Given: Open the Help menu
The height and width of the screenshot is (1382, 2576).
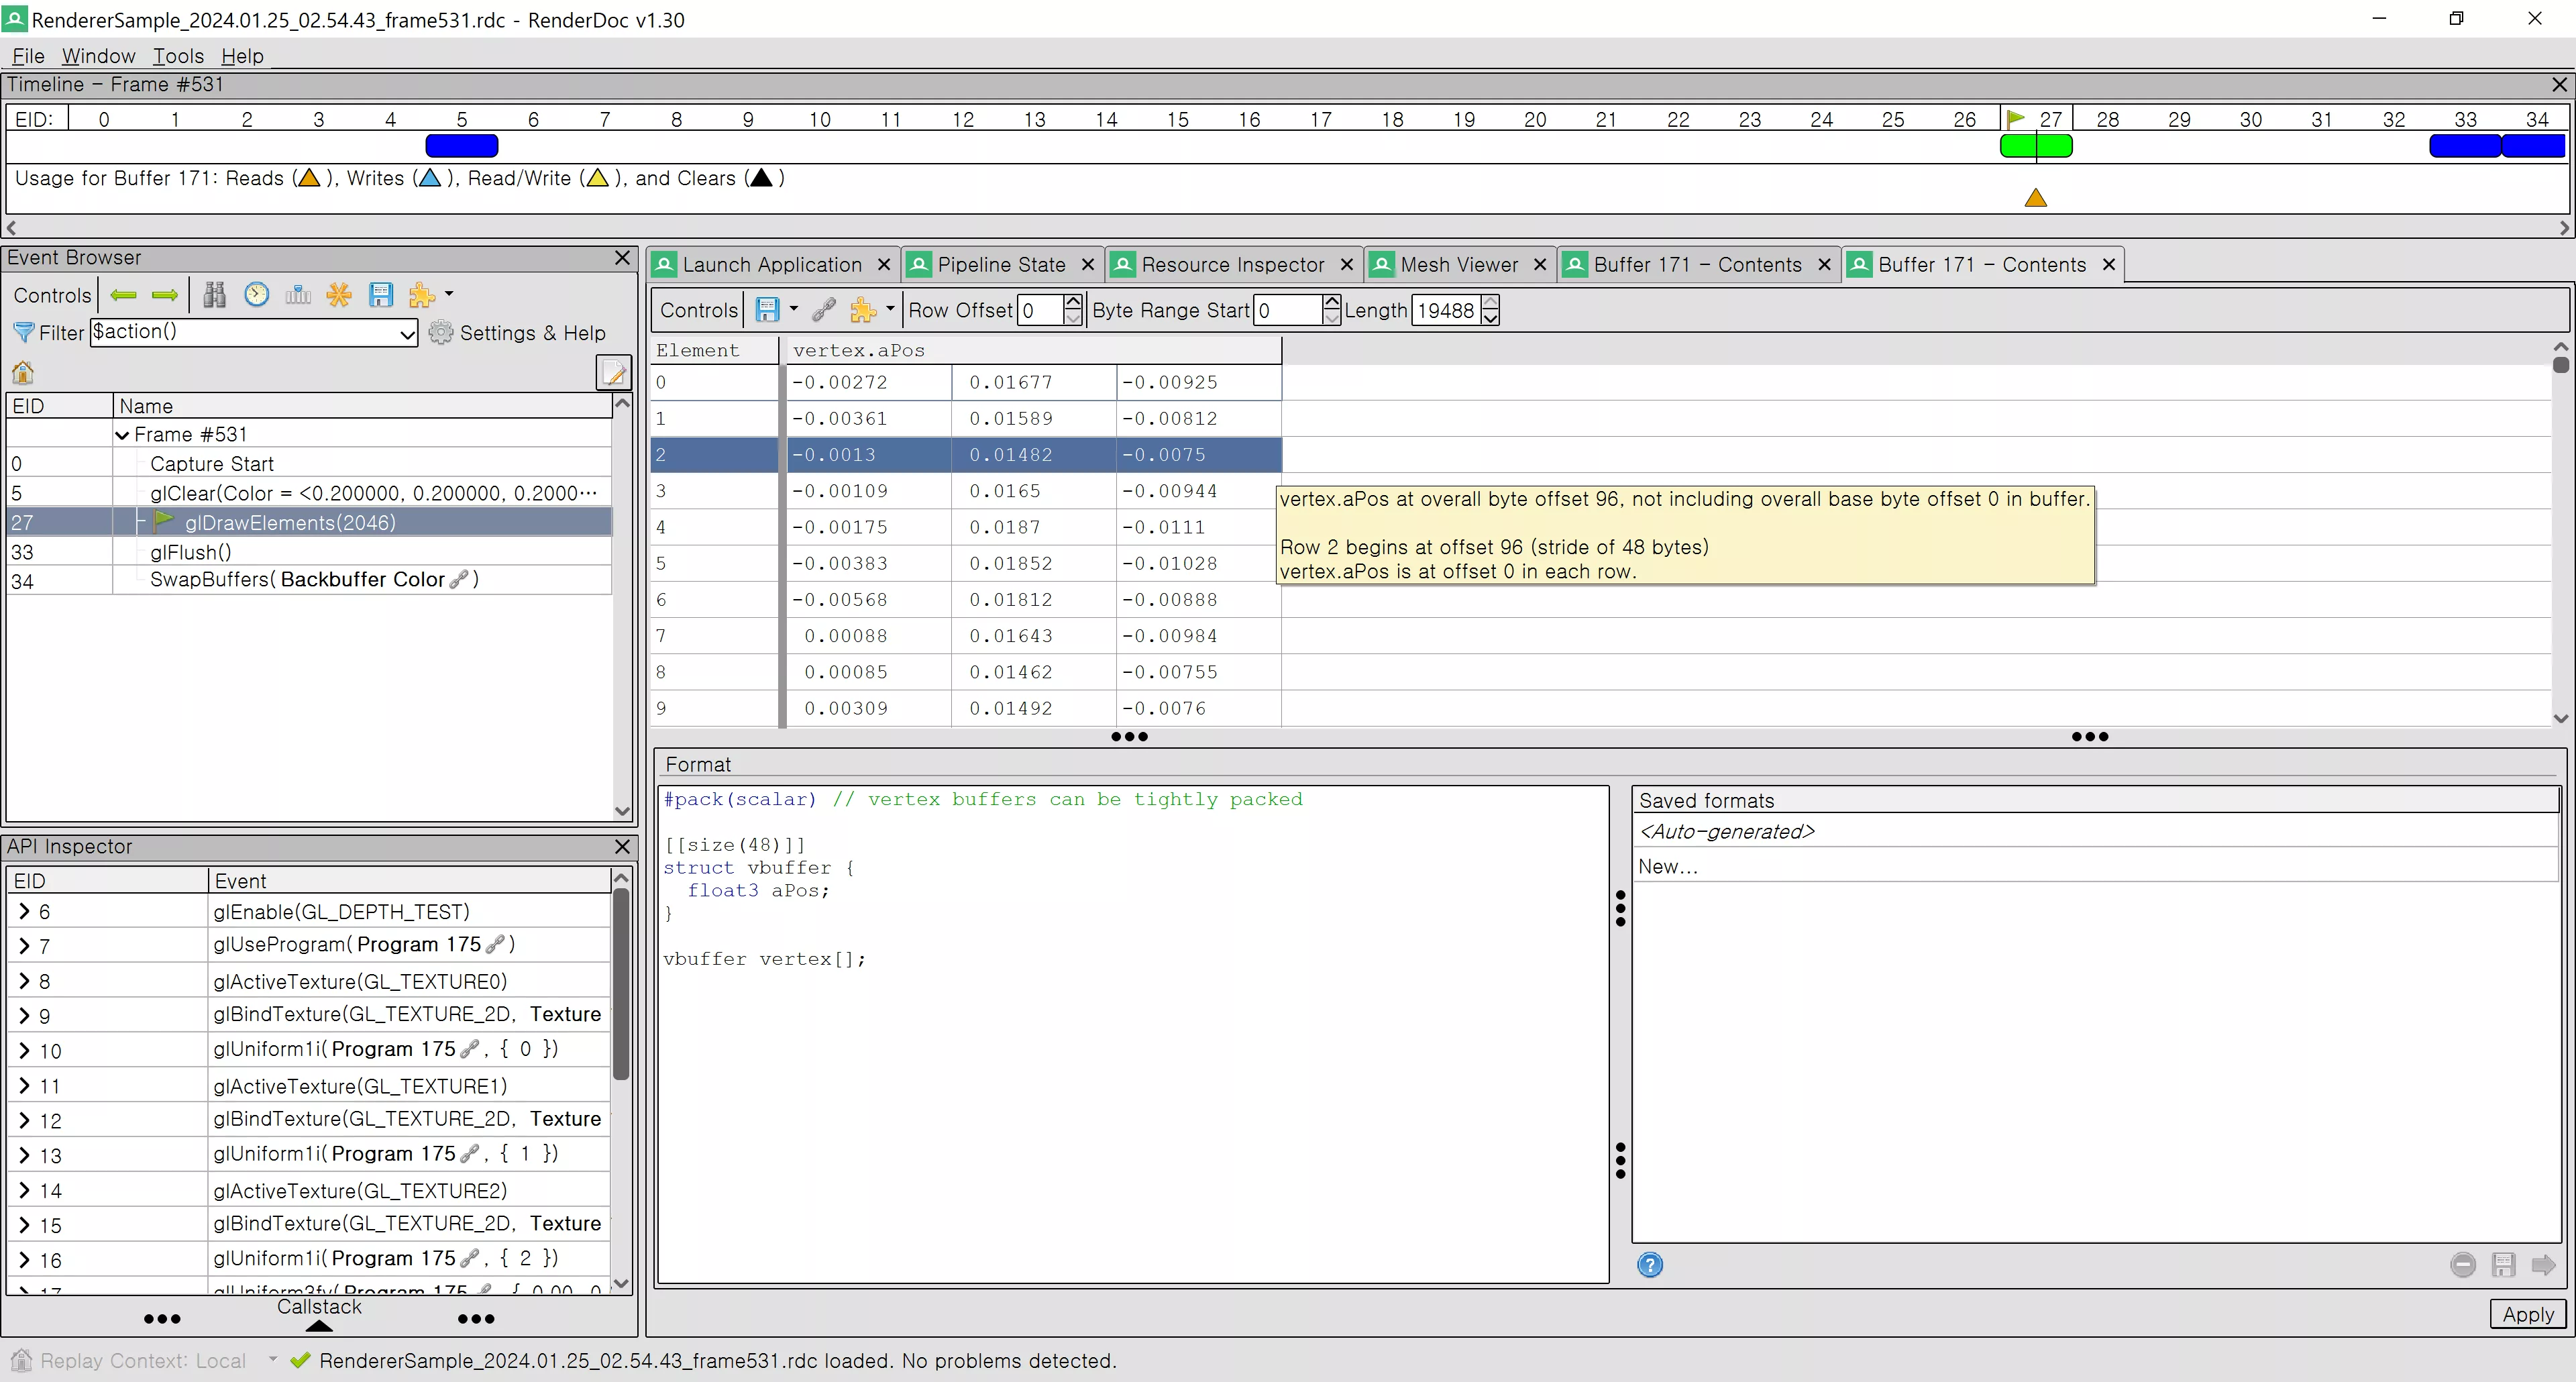Looking at the screenshot, I should point(242,56).
